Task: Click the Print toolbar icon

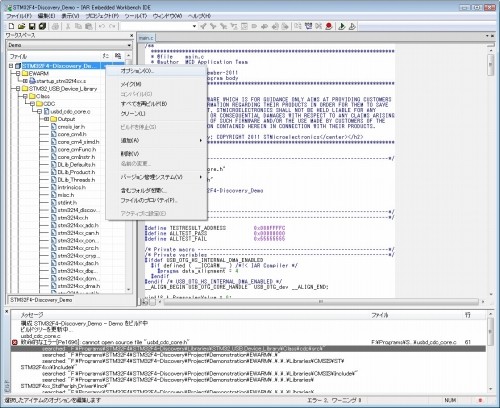Action: point(56,26)
